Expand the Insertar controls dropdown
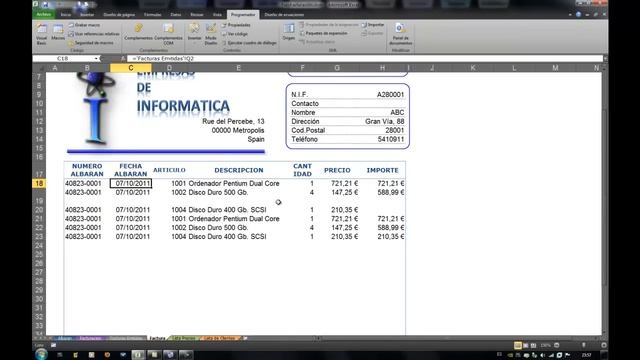 [194, 34]
